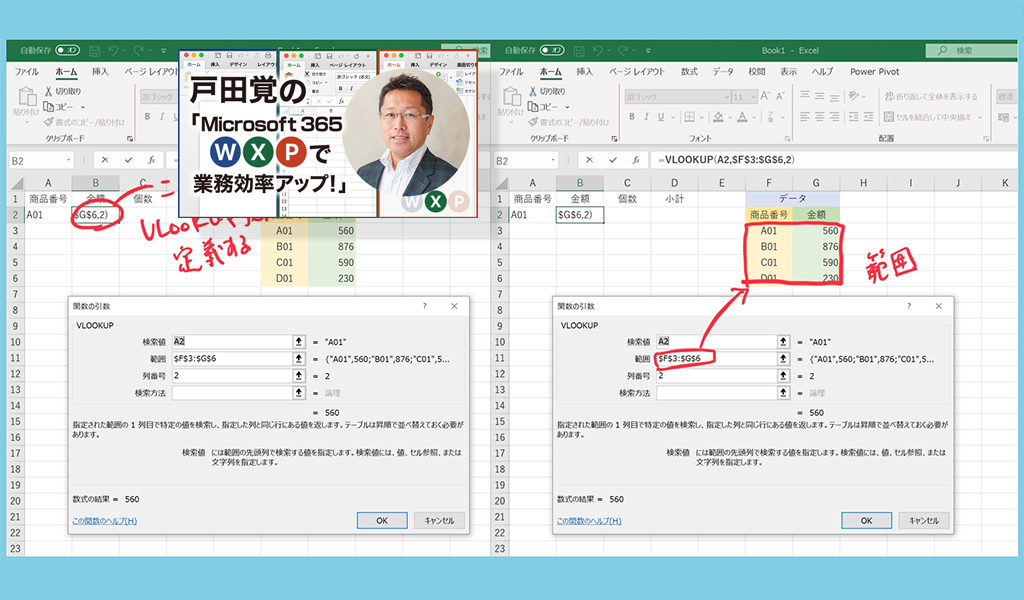
Task: Collapse dialog button beside 列番号 in left dialog
Action: [x=298, y=375]
